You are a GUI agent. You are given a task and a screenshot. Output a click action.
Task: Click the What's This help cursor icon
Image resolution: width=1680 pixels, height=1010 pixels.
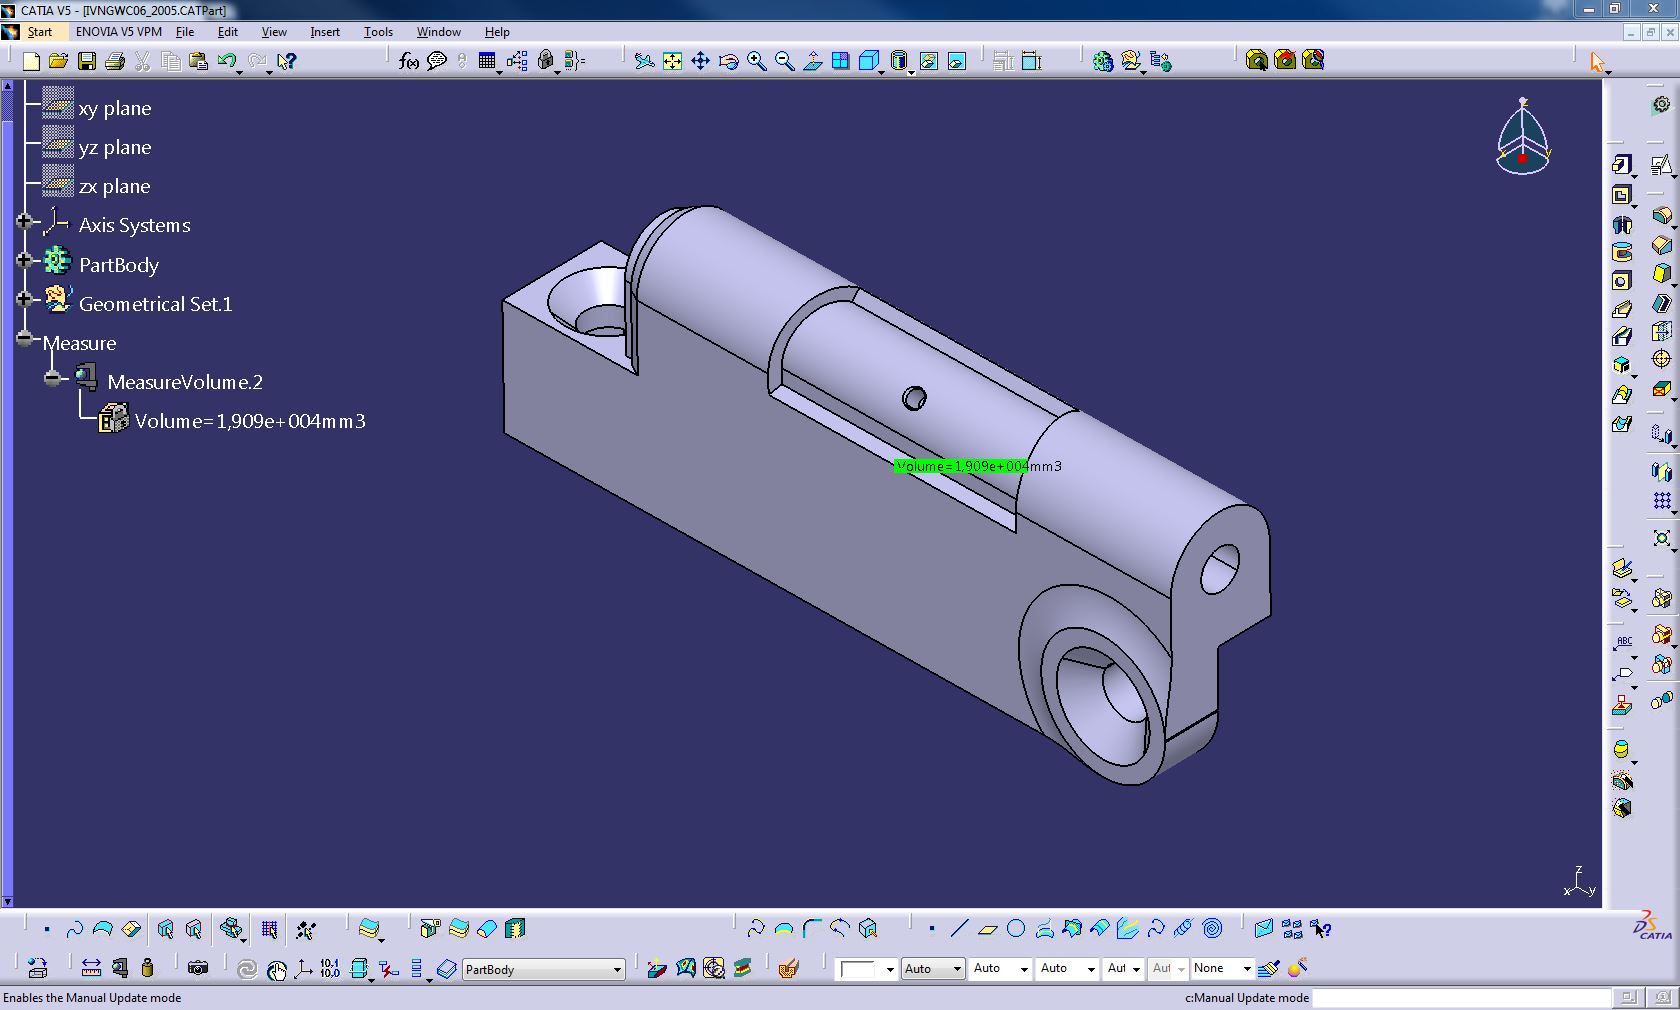[x=286, y=61]
